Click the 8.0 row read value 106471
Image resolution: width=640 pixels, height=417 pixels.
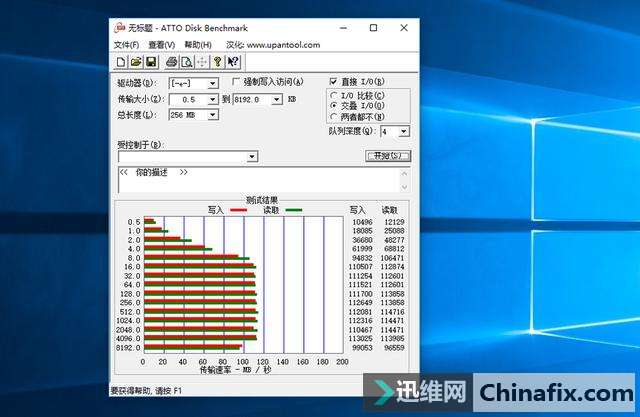[392, 258]
